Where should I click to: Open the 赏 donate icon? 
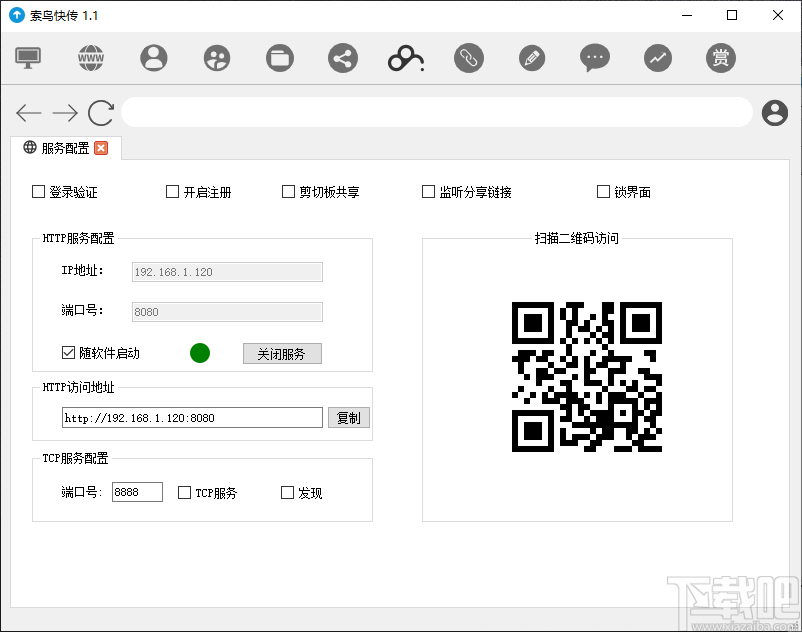click(x=720, y=57)
